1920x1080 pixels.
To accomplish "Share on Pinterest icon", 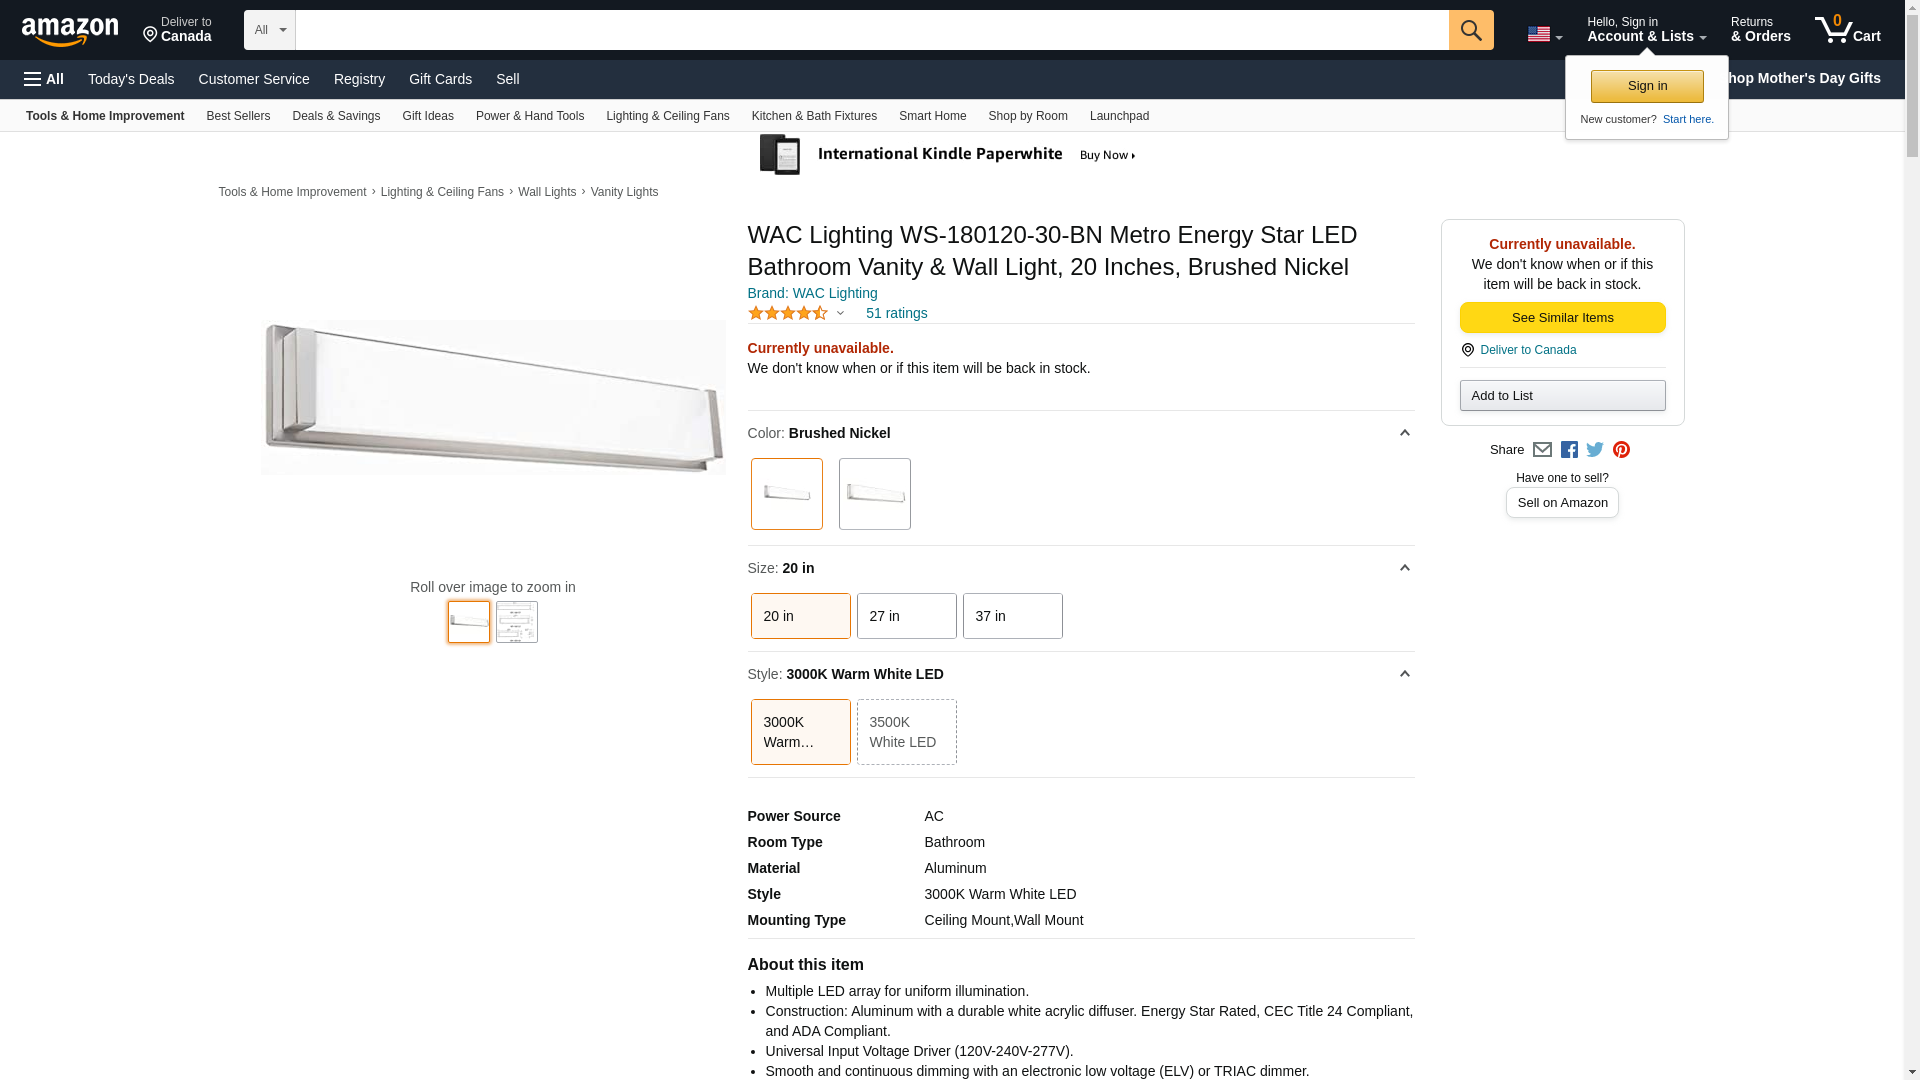I will [1621, 450].
